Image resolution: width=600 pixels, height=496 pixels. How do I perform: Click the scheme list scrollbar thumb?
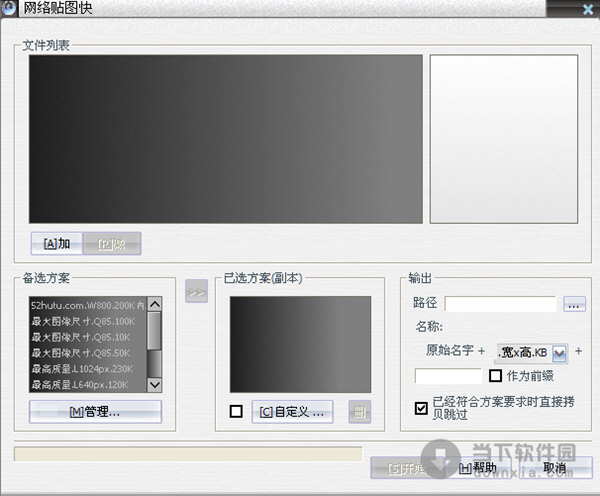[155, 331]
